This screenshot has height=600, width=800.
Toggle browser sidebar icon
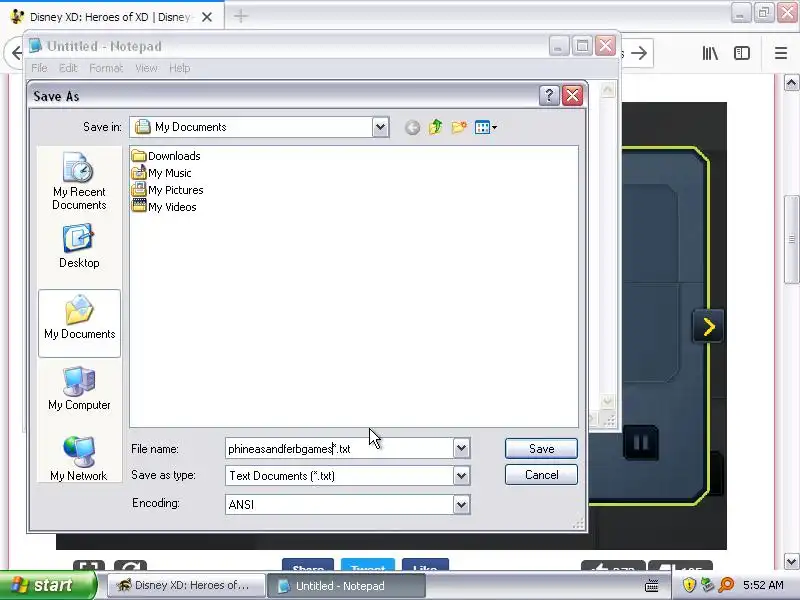pos(742,53)
